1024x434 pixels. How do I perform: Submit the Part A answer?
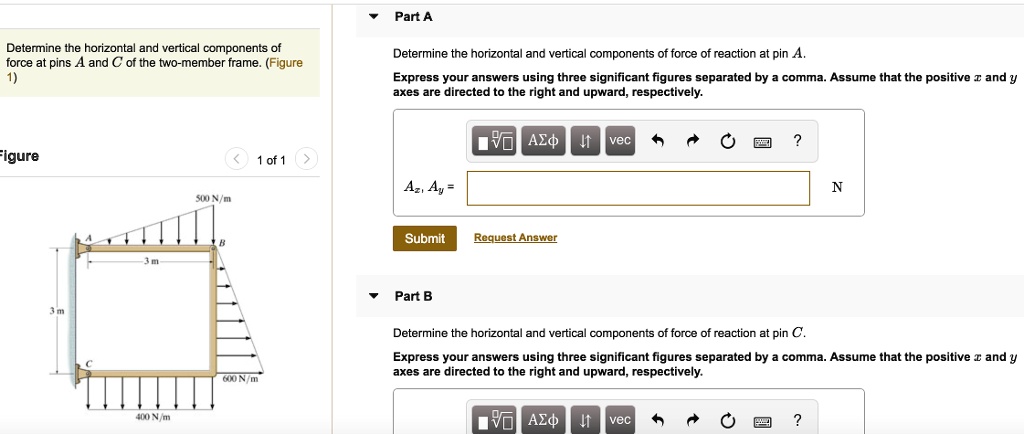[424, 238]
